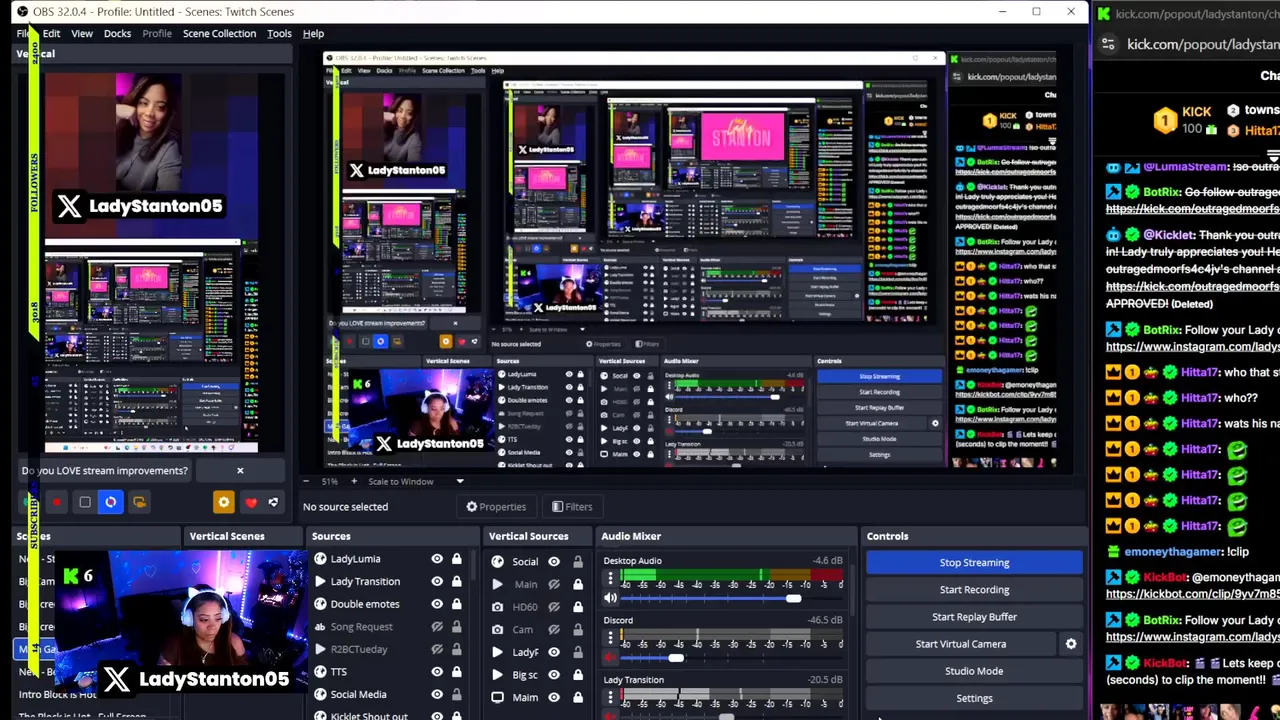1280x720 pixels.
Task: Click Desktop Audio volume slider handle
Action: click(x=793, y=598)
